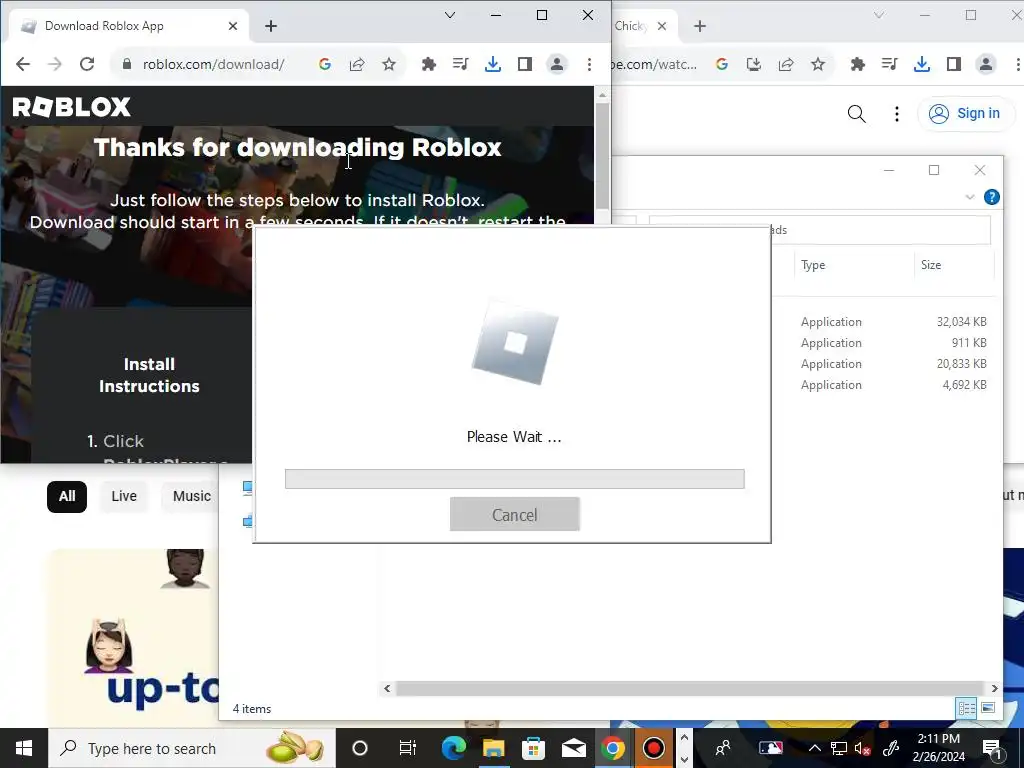Click Google icon in YouTube window address bar
Screen dimensions: 1024x768
722,64
